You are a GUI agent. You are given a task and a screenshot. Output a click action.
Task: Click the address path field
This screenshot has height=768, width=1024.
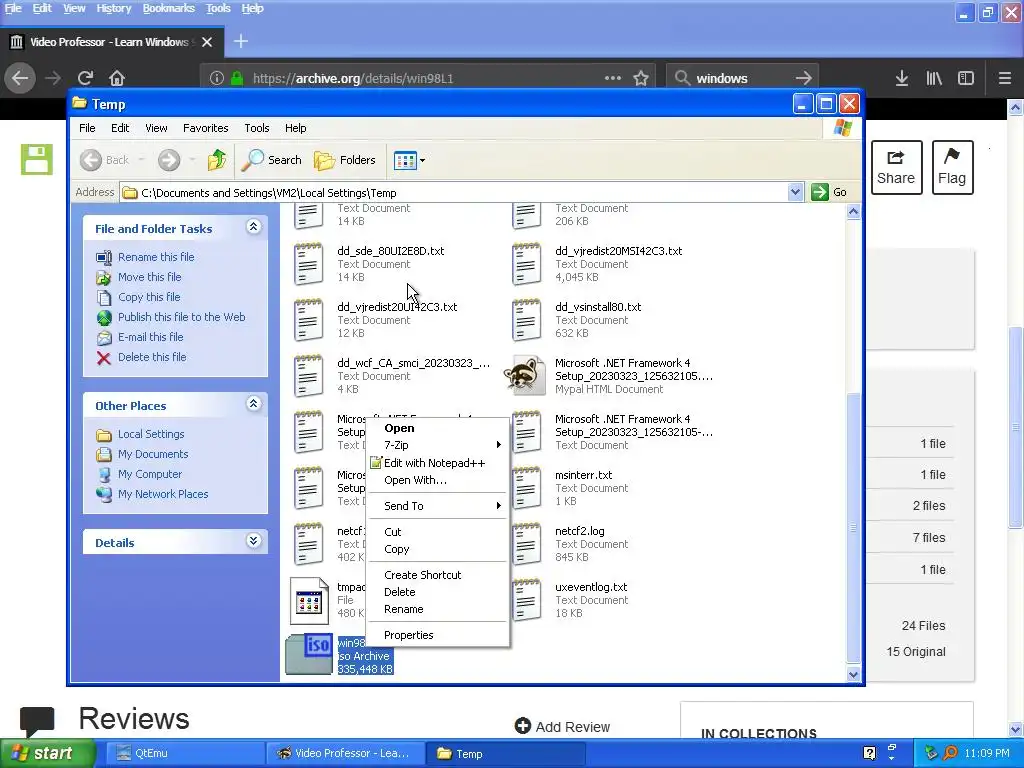(454, 193)
